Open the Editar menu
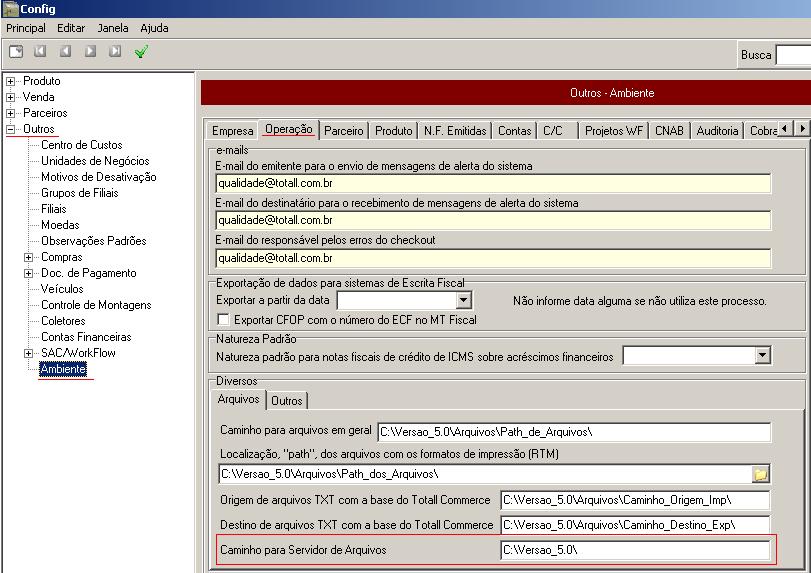Image resolution: width=811 pixels, height=573 pixels. pos(71,28)
